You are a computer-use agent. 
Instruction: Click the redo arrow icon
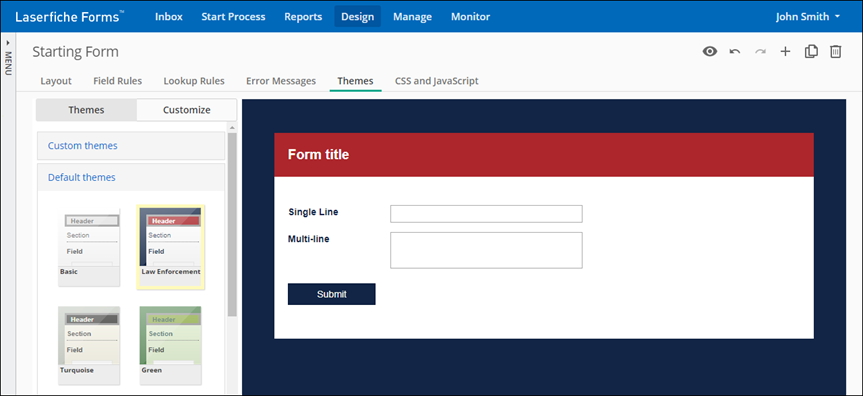760,52
